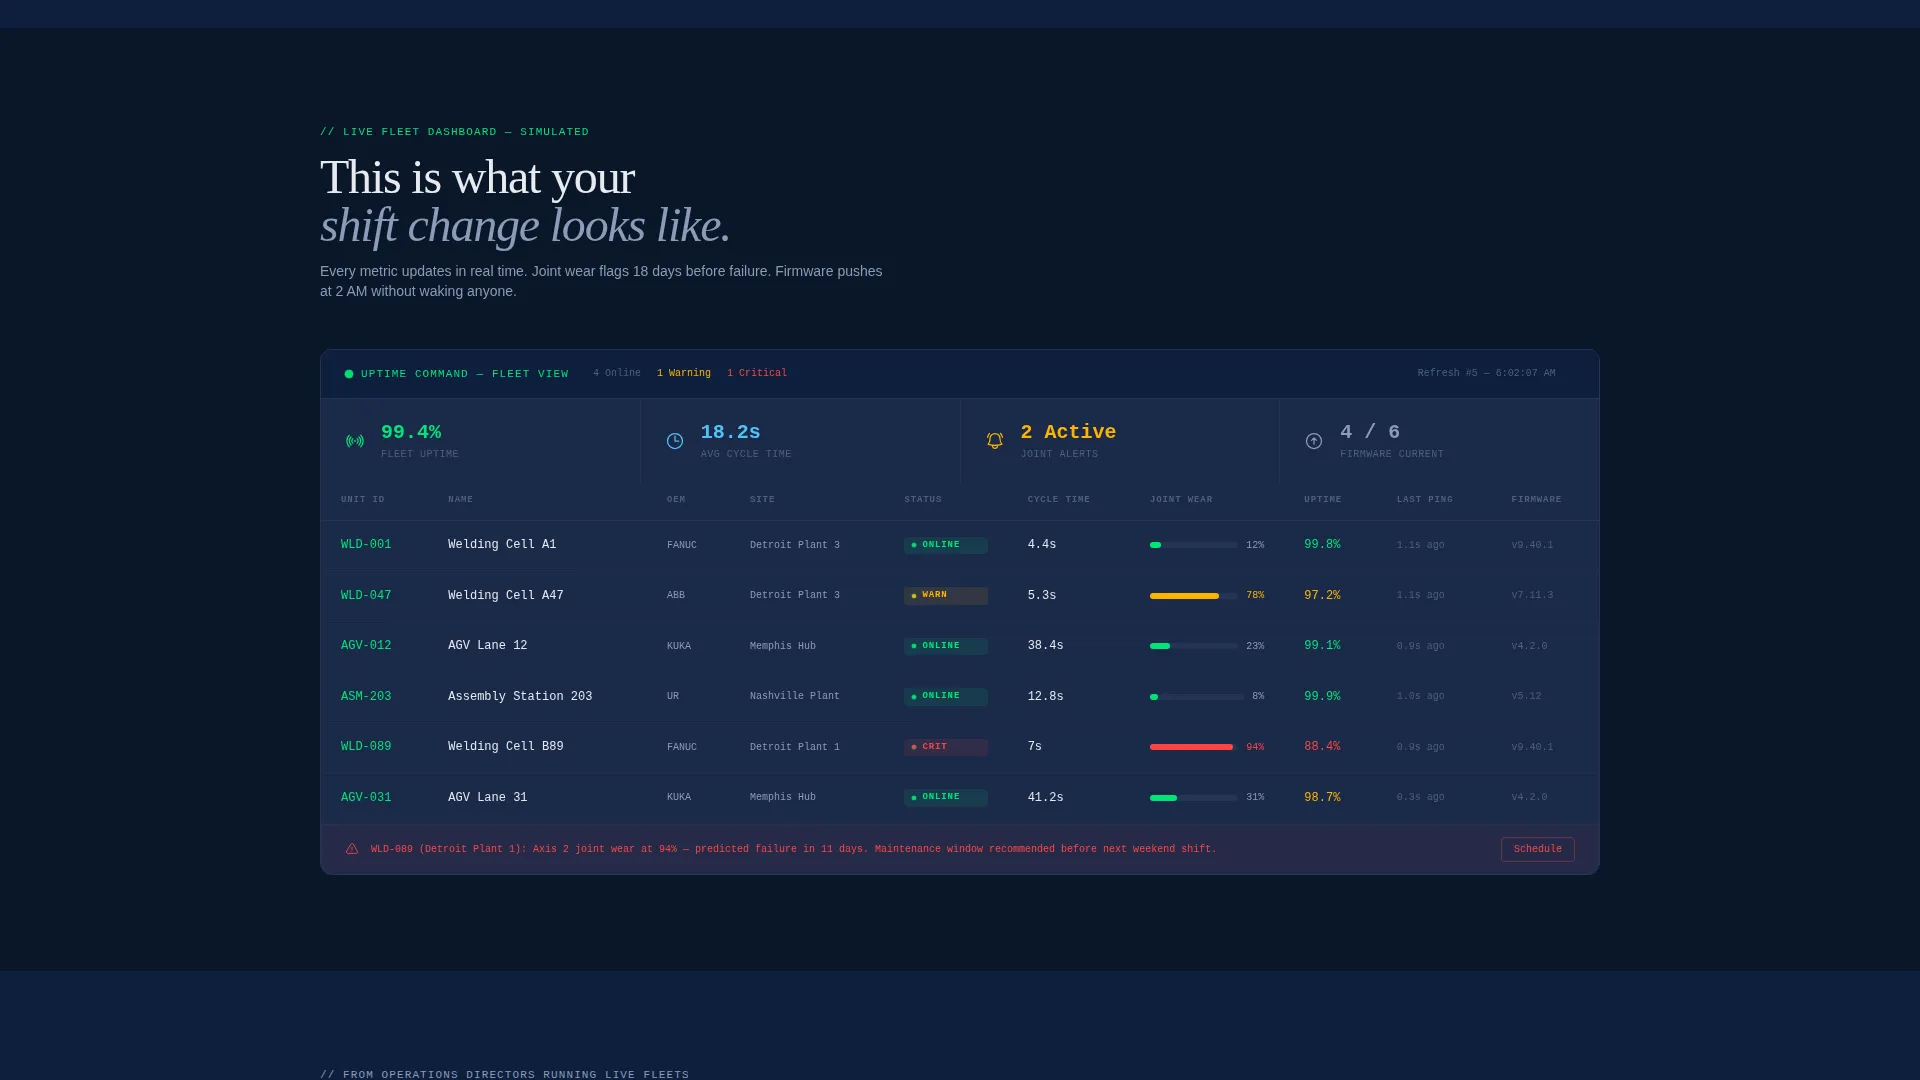Click the CYCLE TIME column header
Screen dimensions: 1920x1080
coord(1059,499)
